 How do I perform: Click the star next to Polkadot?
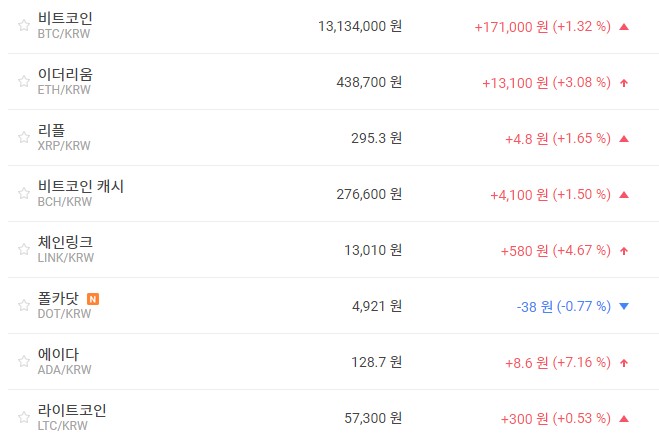pos(23,306)
